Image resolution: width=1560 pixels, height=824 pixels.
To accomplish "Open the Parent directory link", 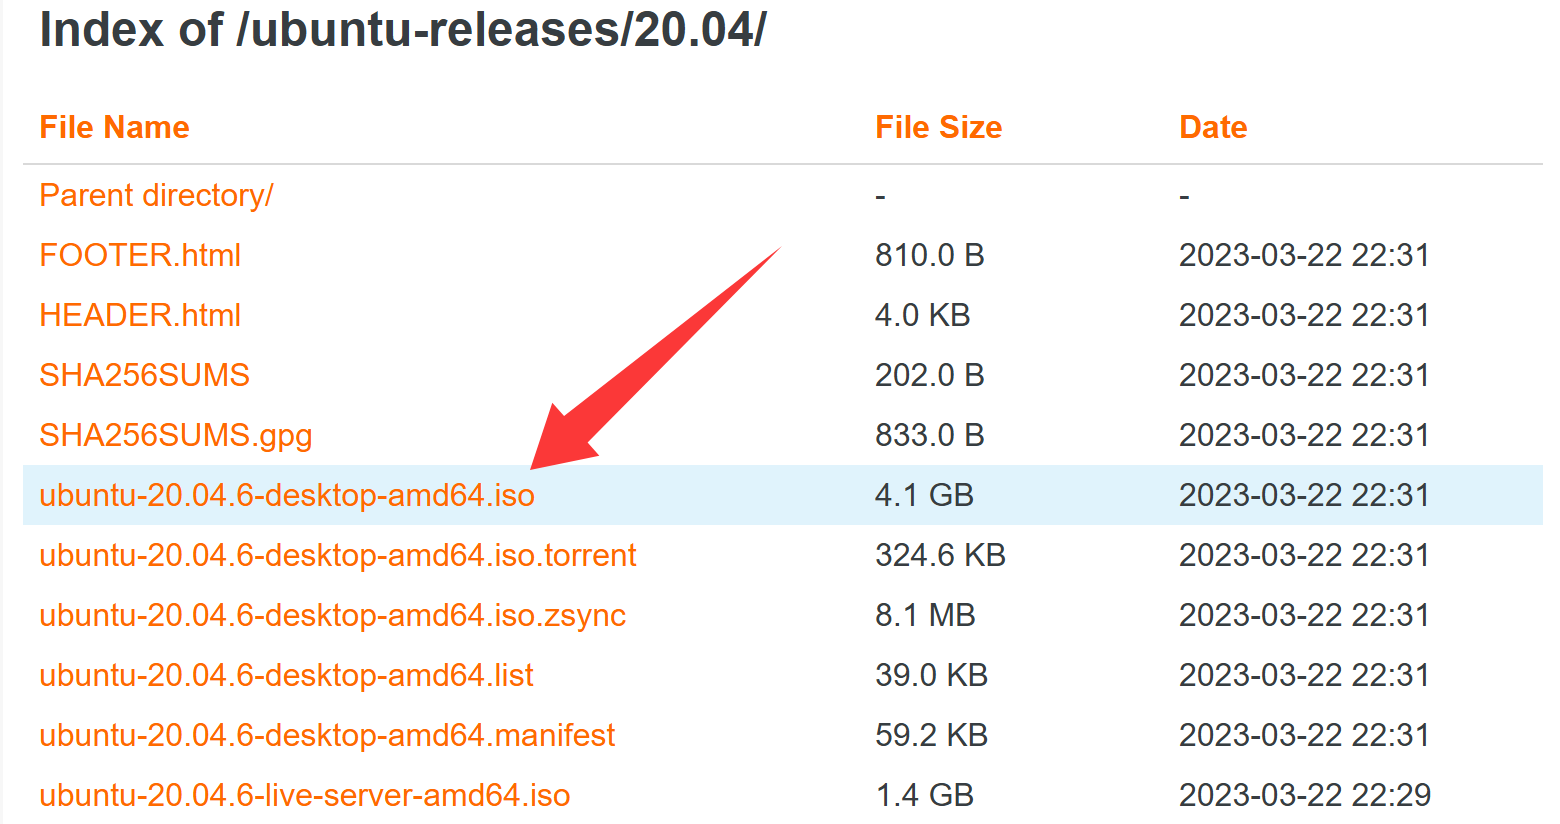I will (156, 195).
